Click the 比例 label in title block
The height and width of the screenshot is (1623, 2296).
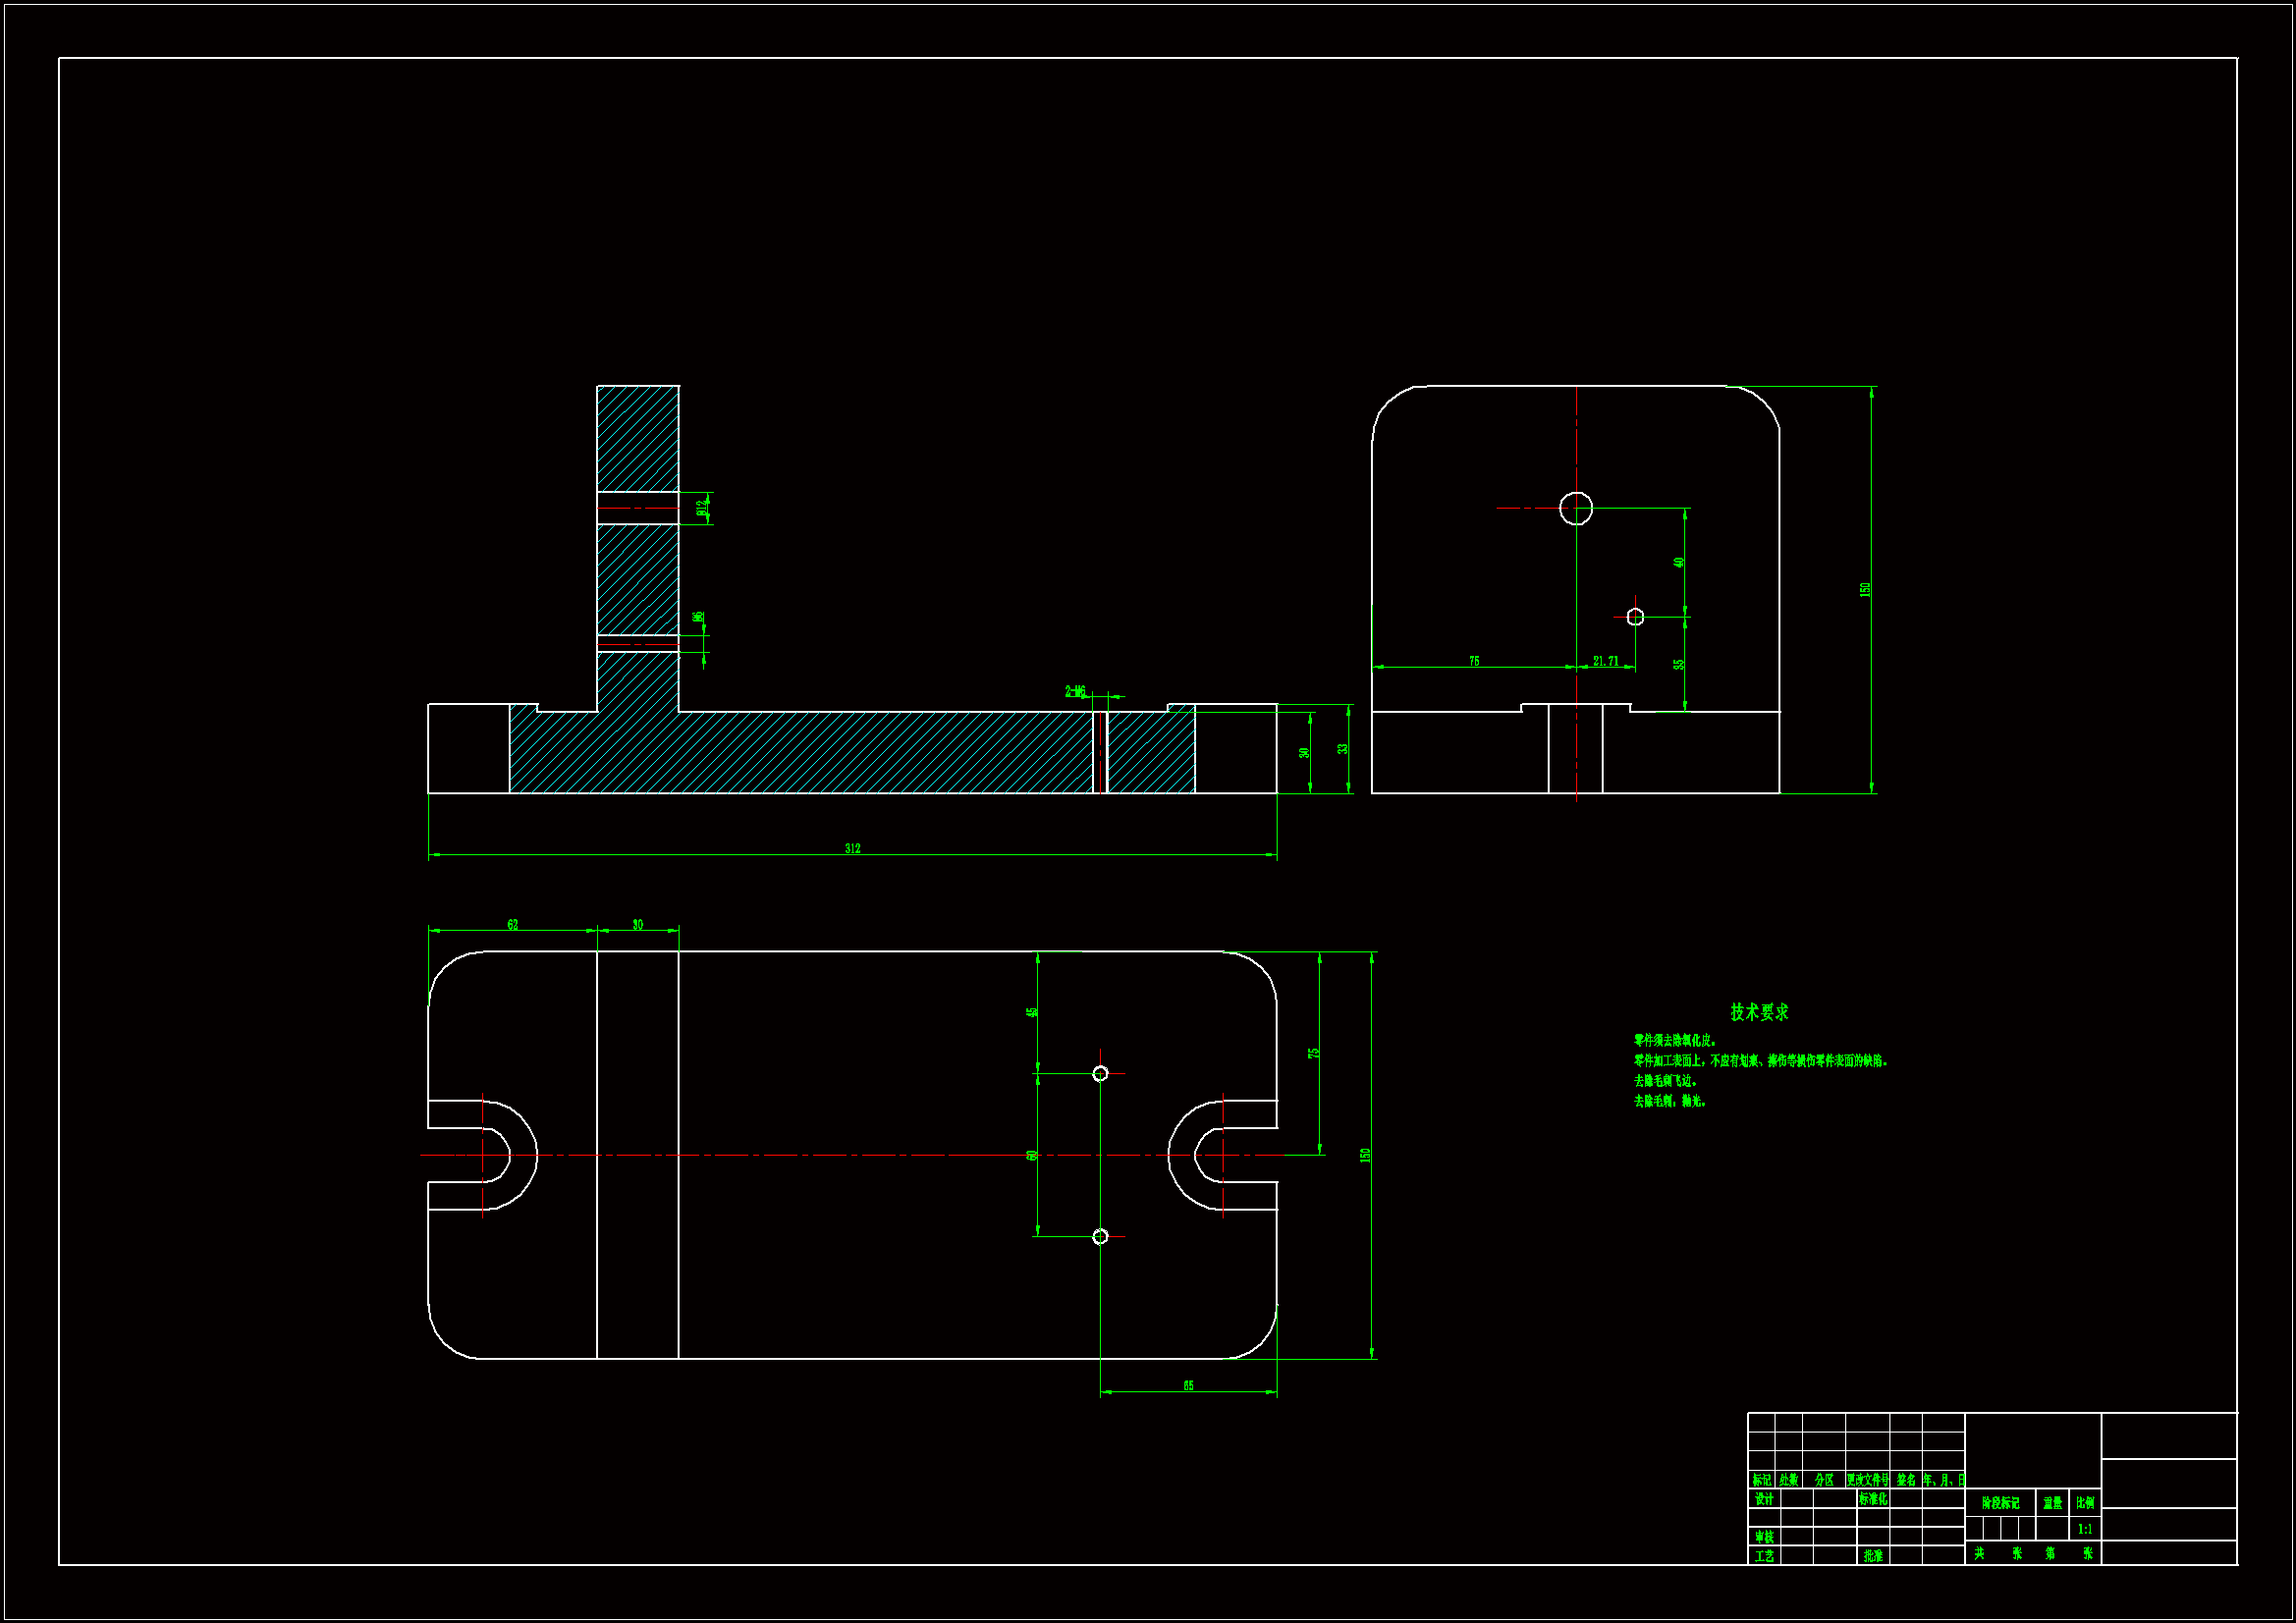click(x=2084, y=1503)
